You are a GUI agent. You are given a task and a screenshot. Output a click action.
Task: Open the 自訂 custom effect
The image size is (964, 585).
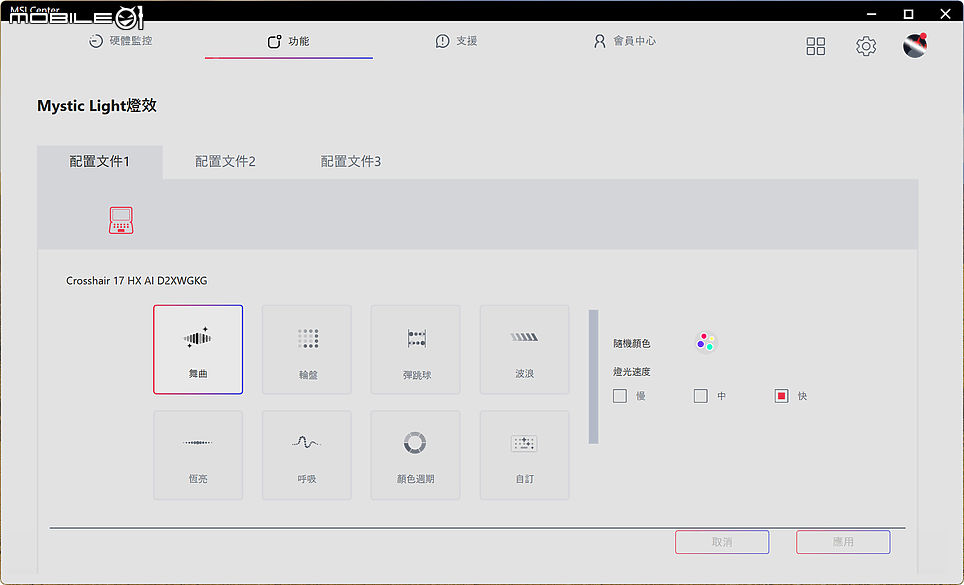tap(524, 455)
